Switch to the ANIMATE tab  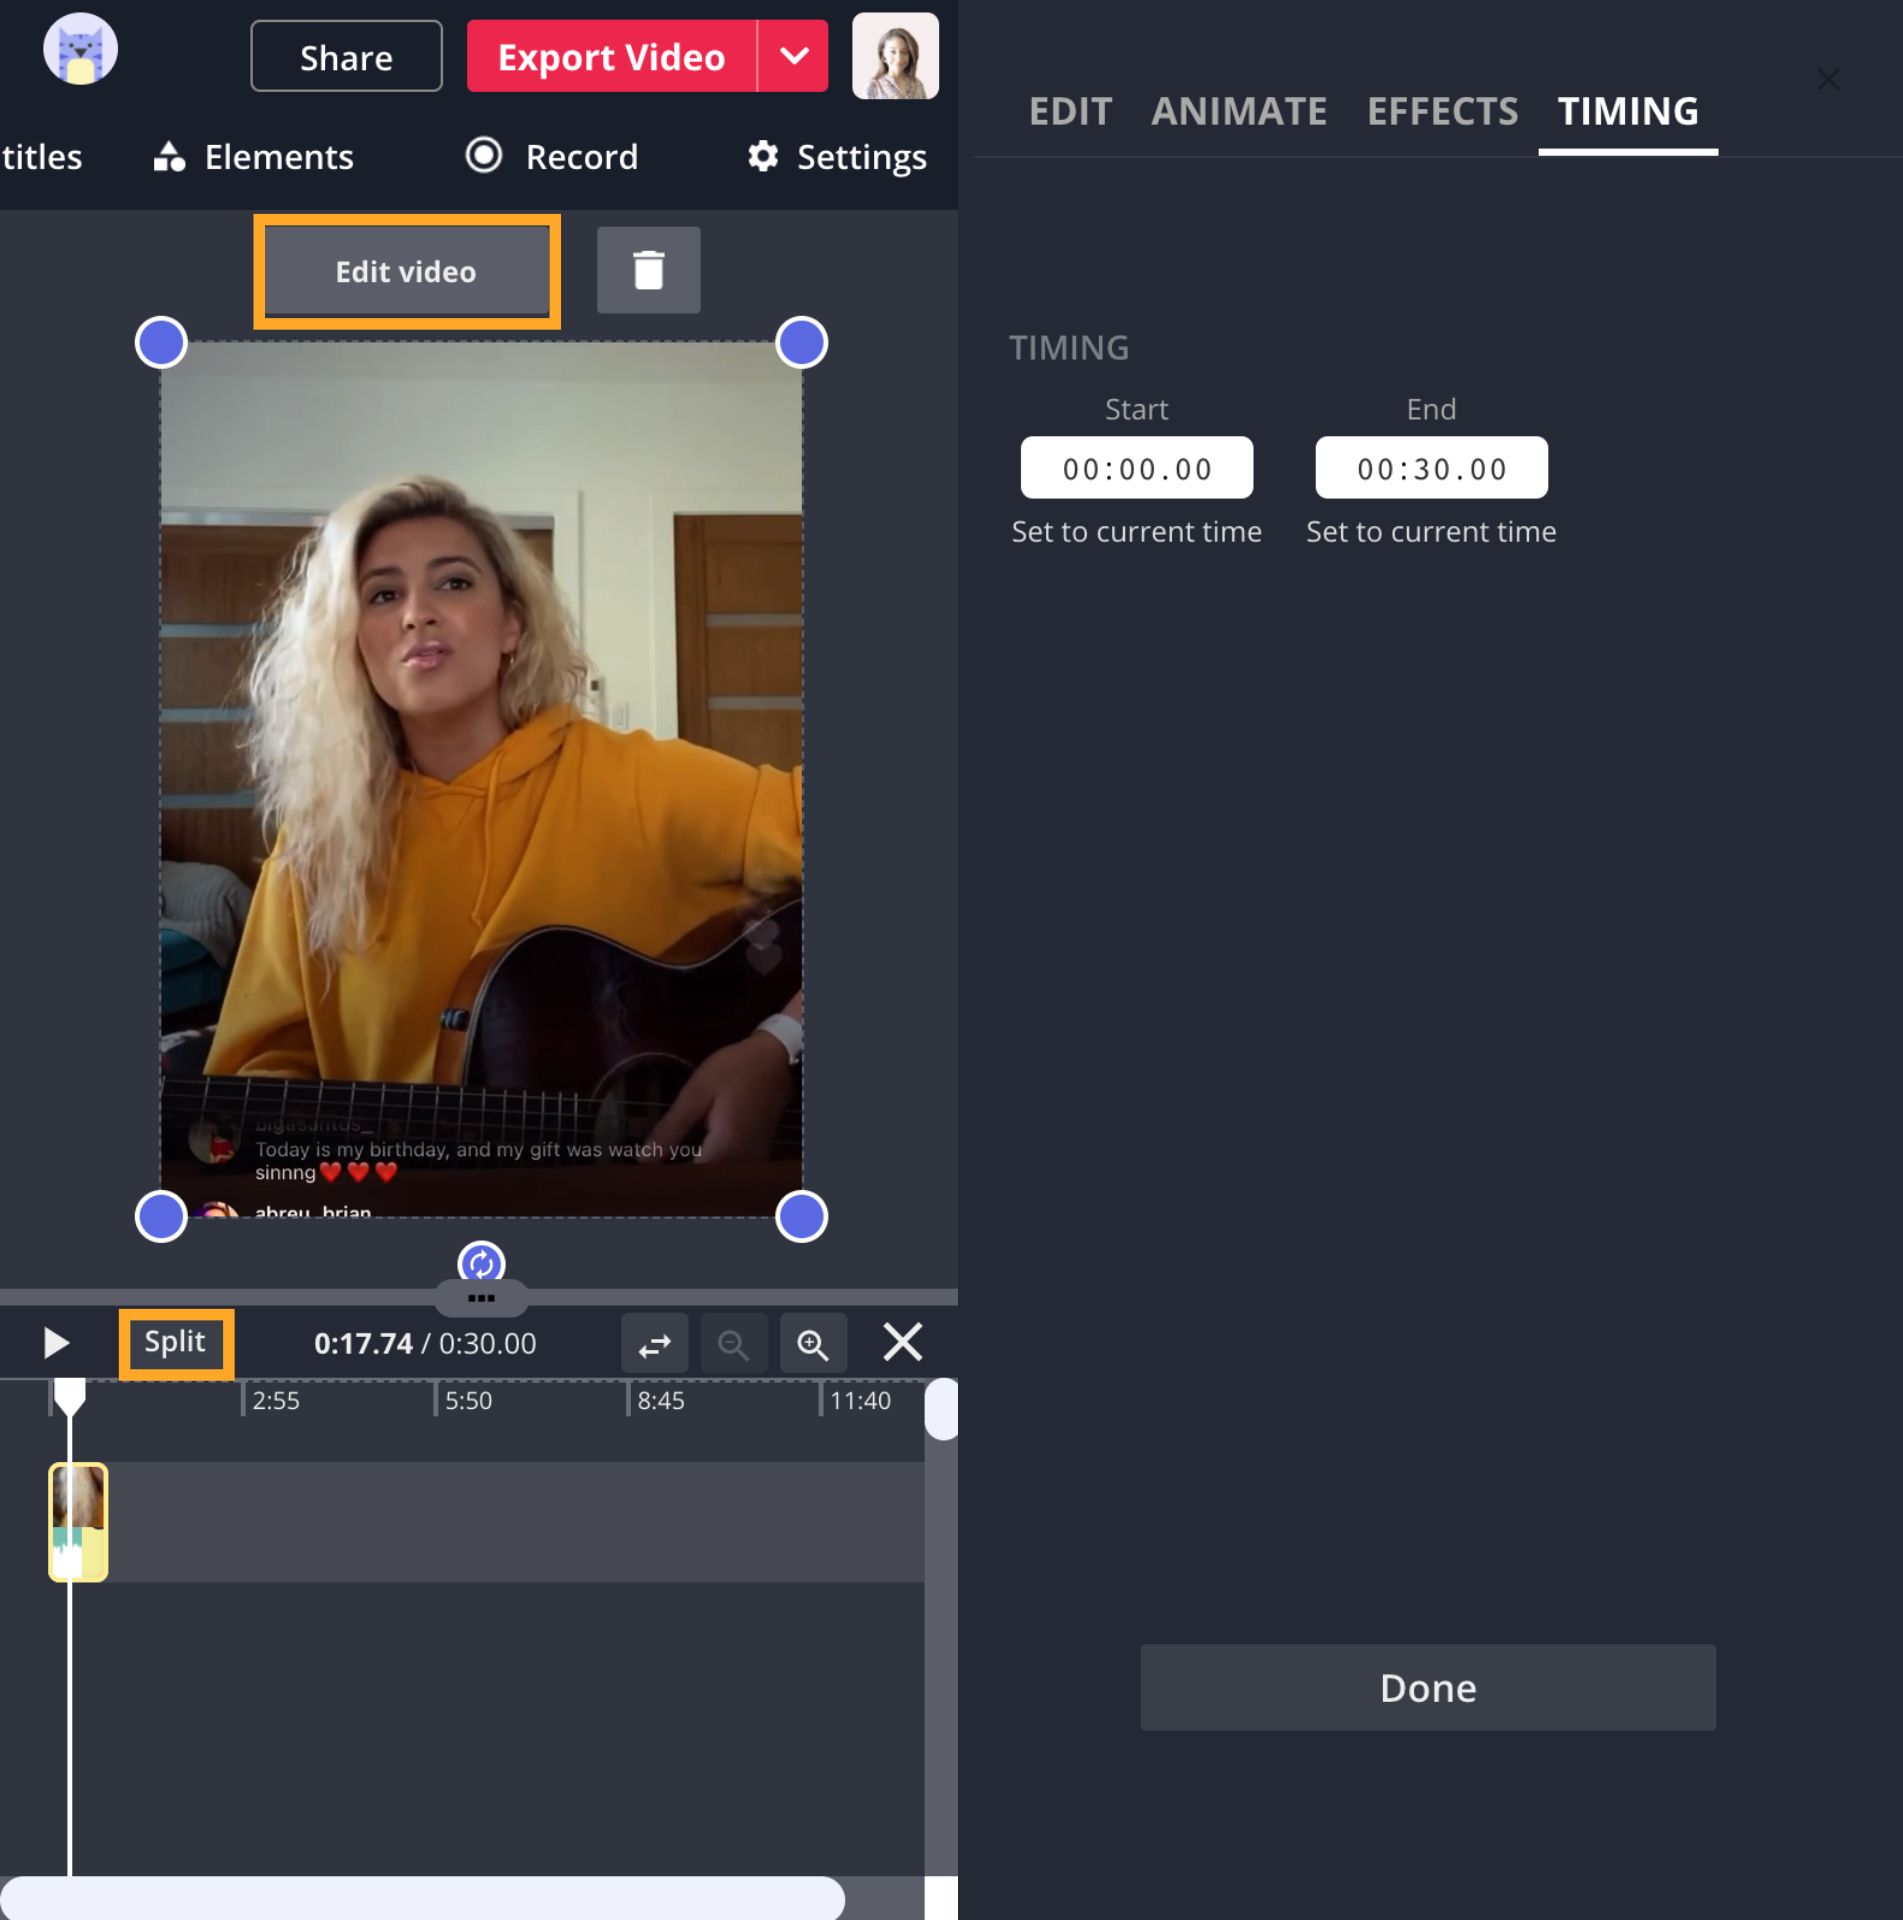pyautogui.click(x=1239, y=111)
